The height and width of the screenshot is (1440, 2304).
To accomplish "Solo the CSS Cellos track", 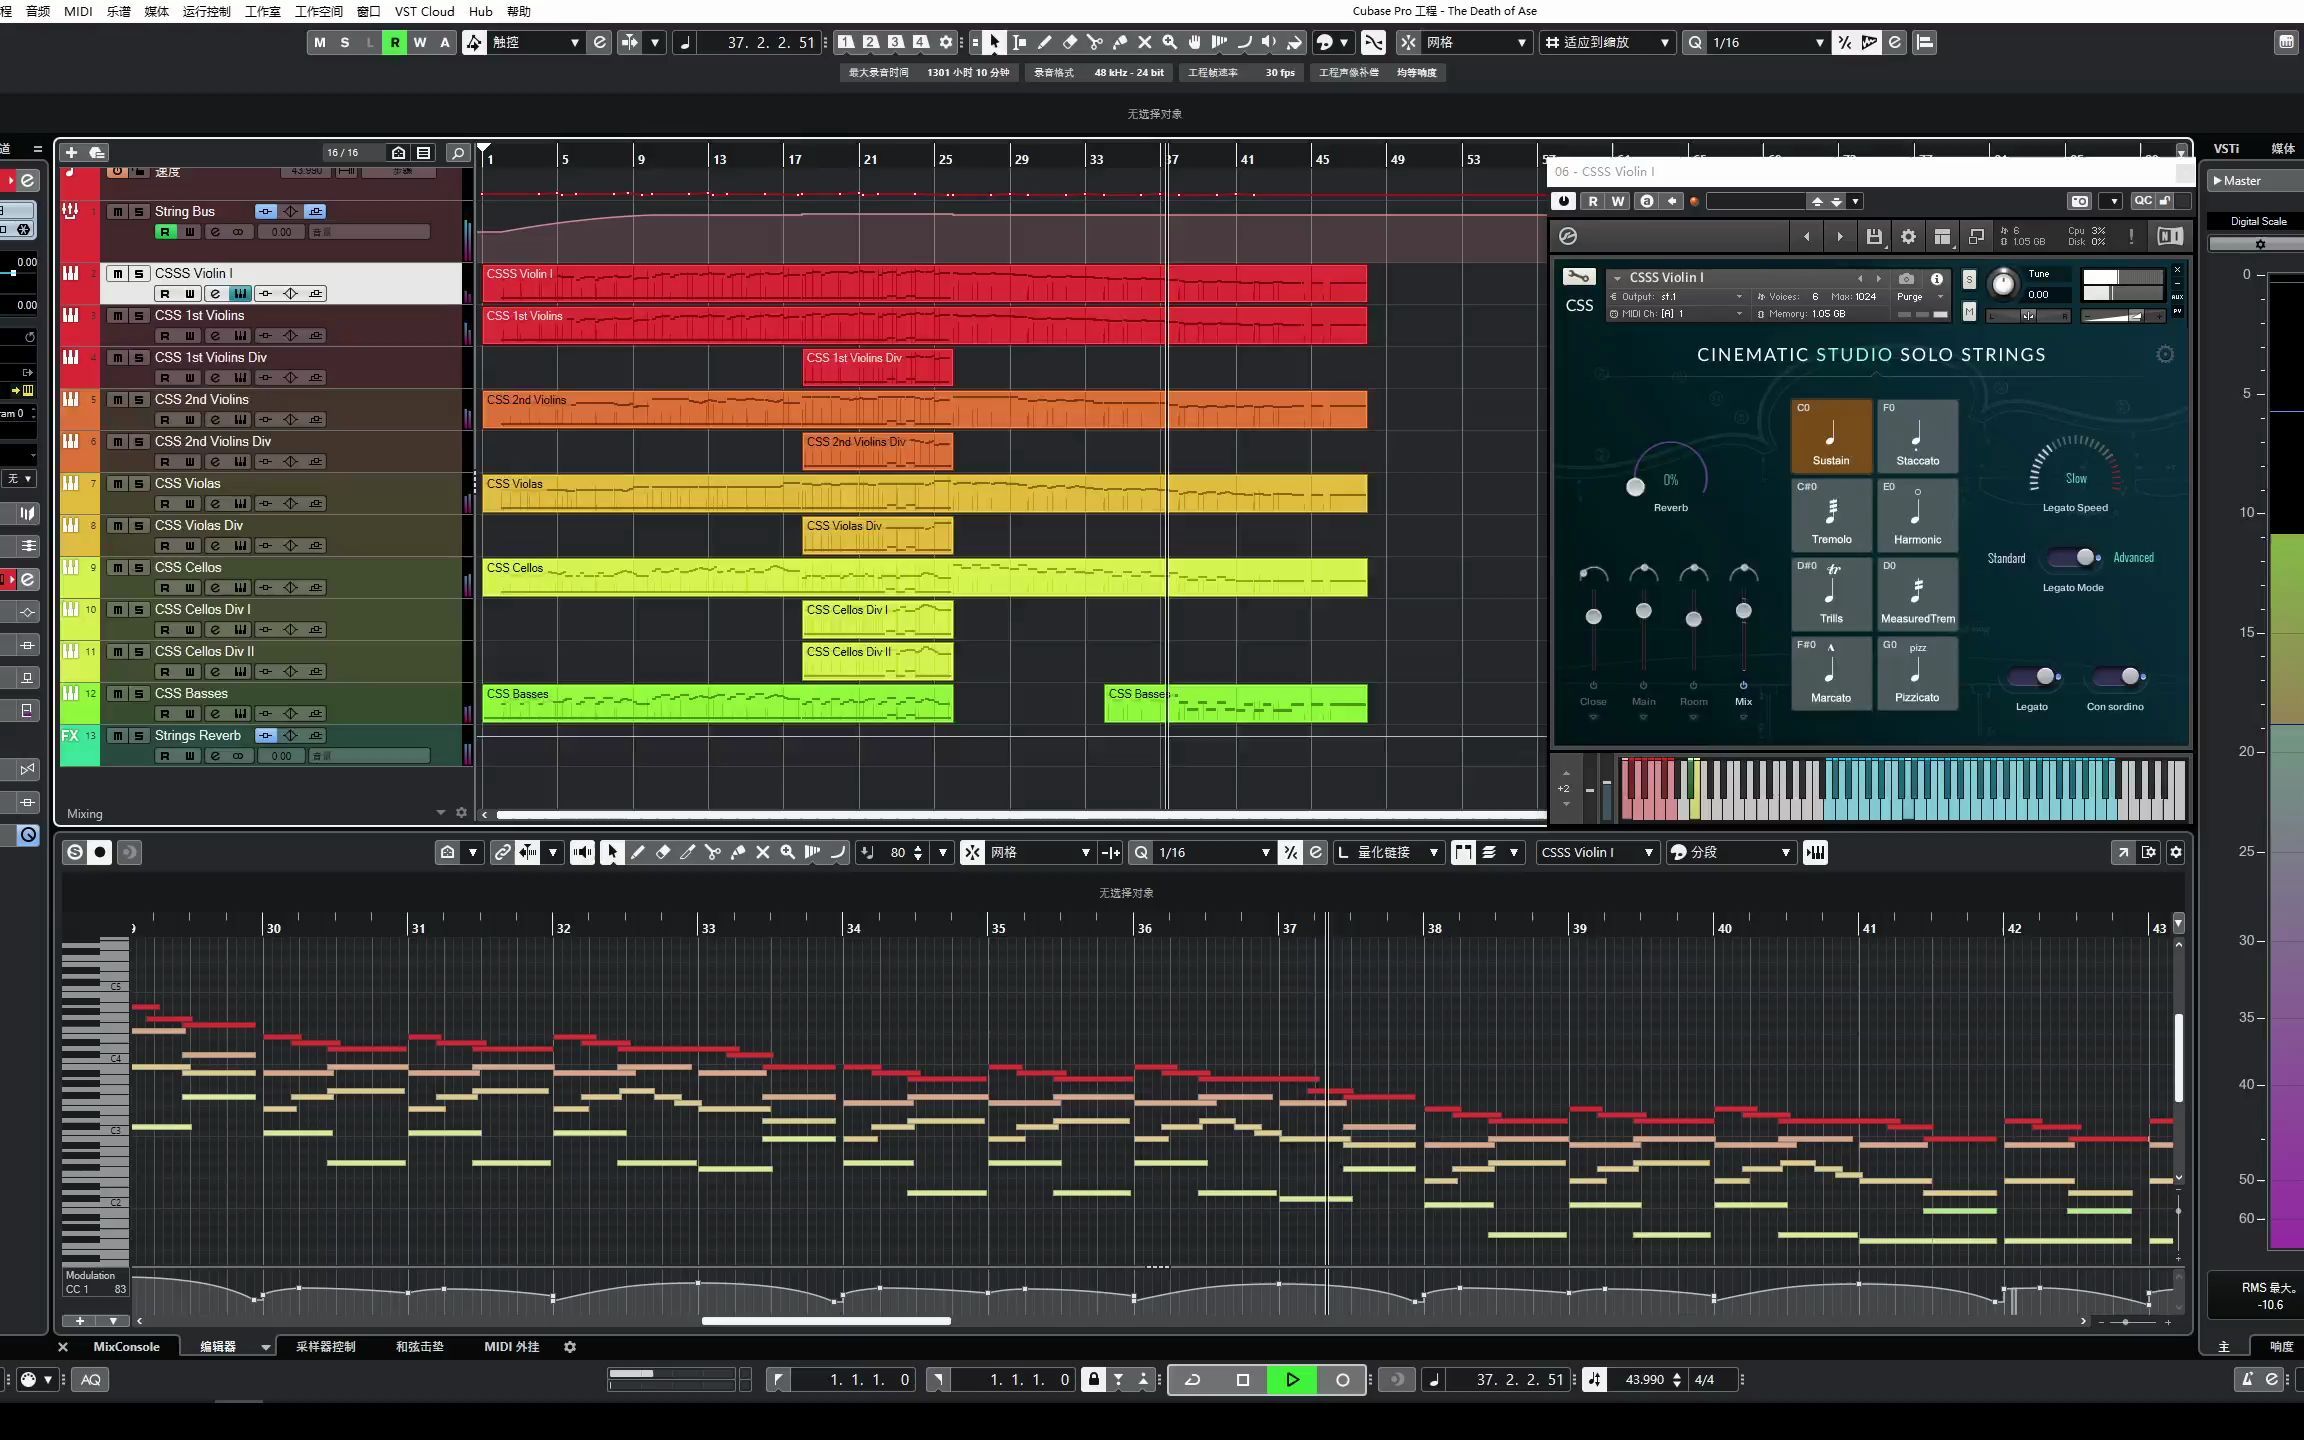I will [x=139, y=567].
